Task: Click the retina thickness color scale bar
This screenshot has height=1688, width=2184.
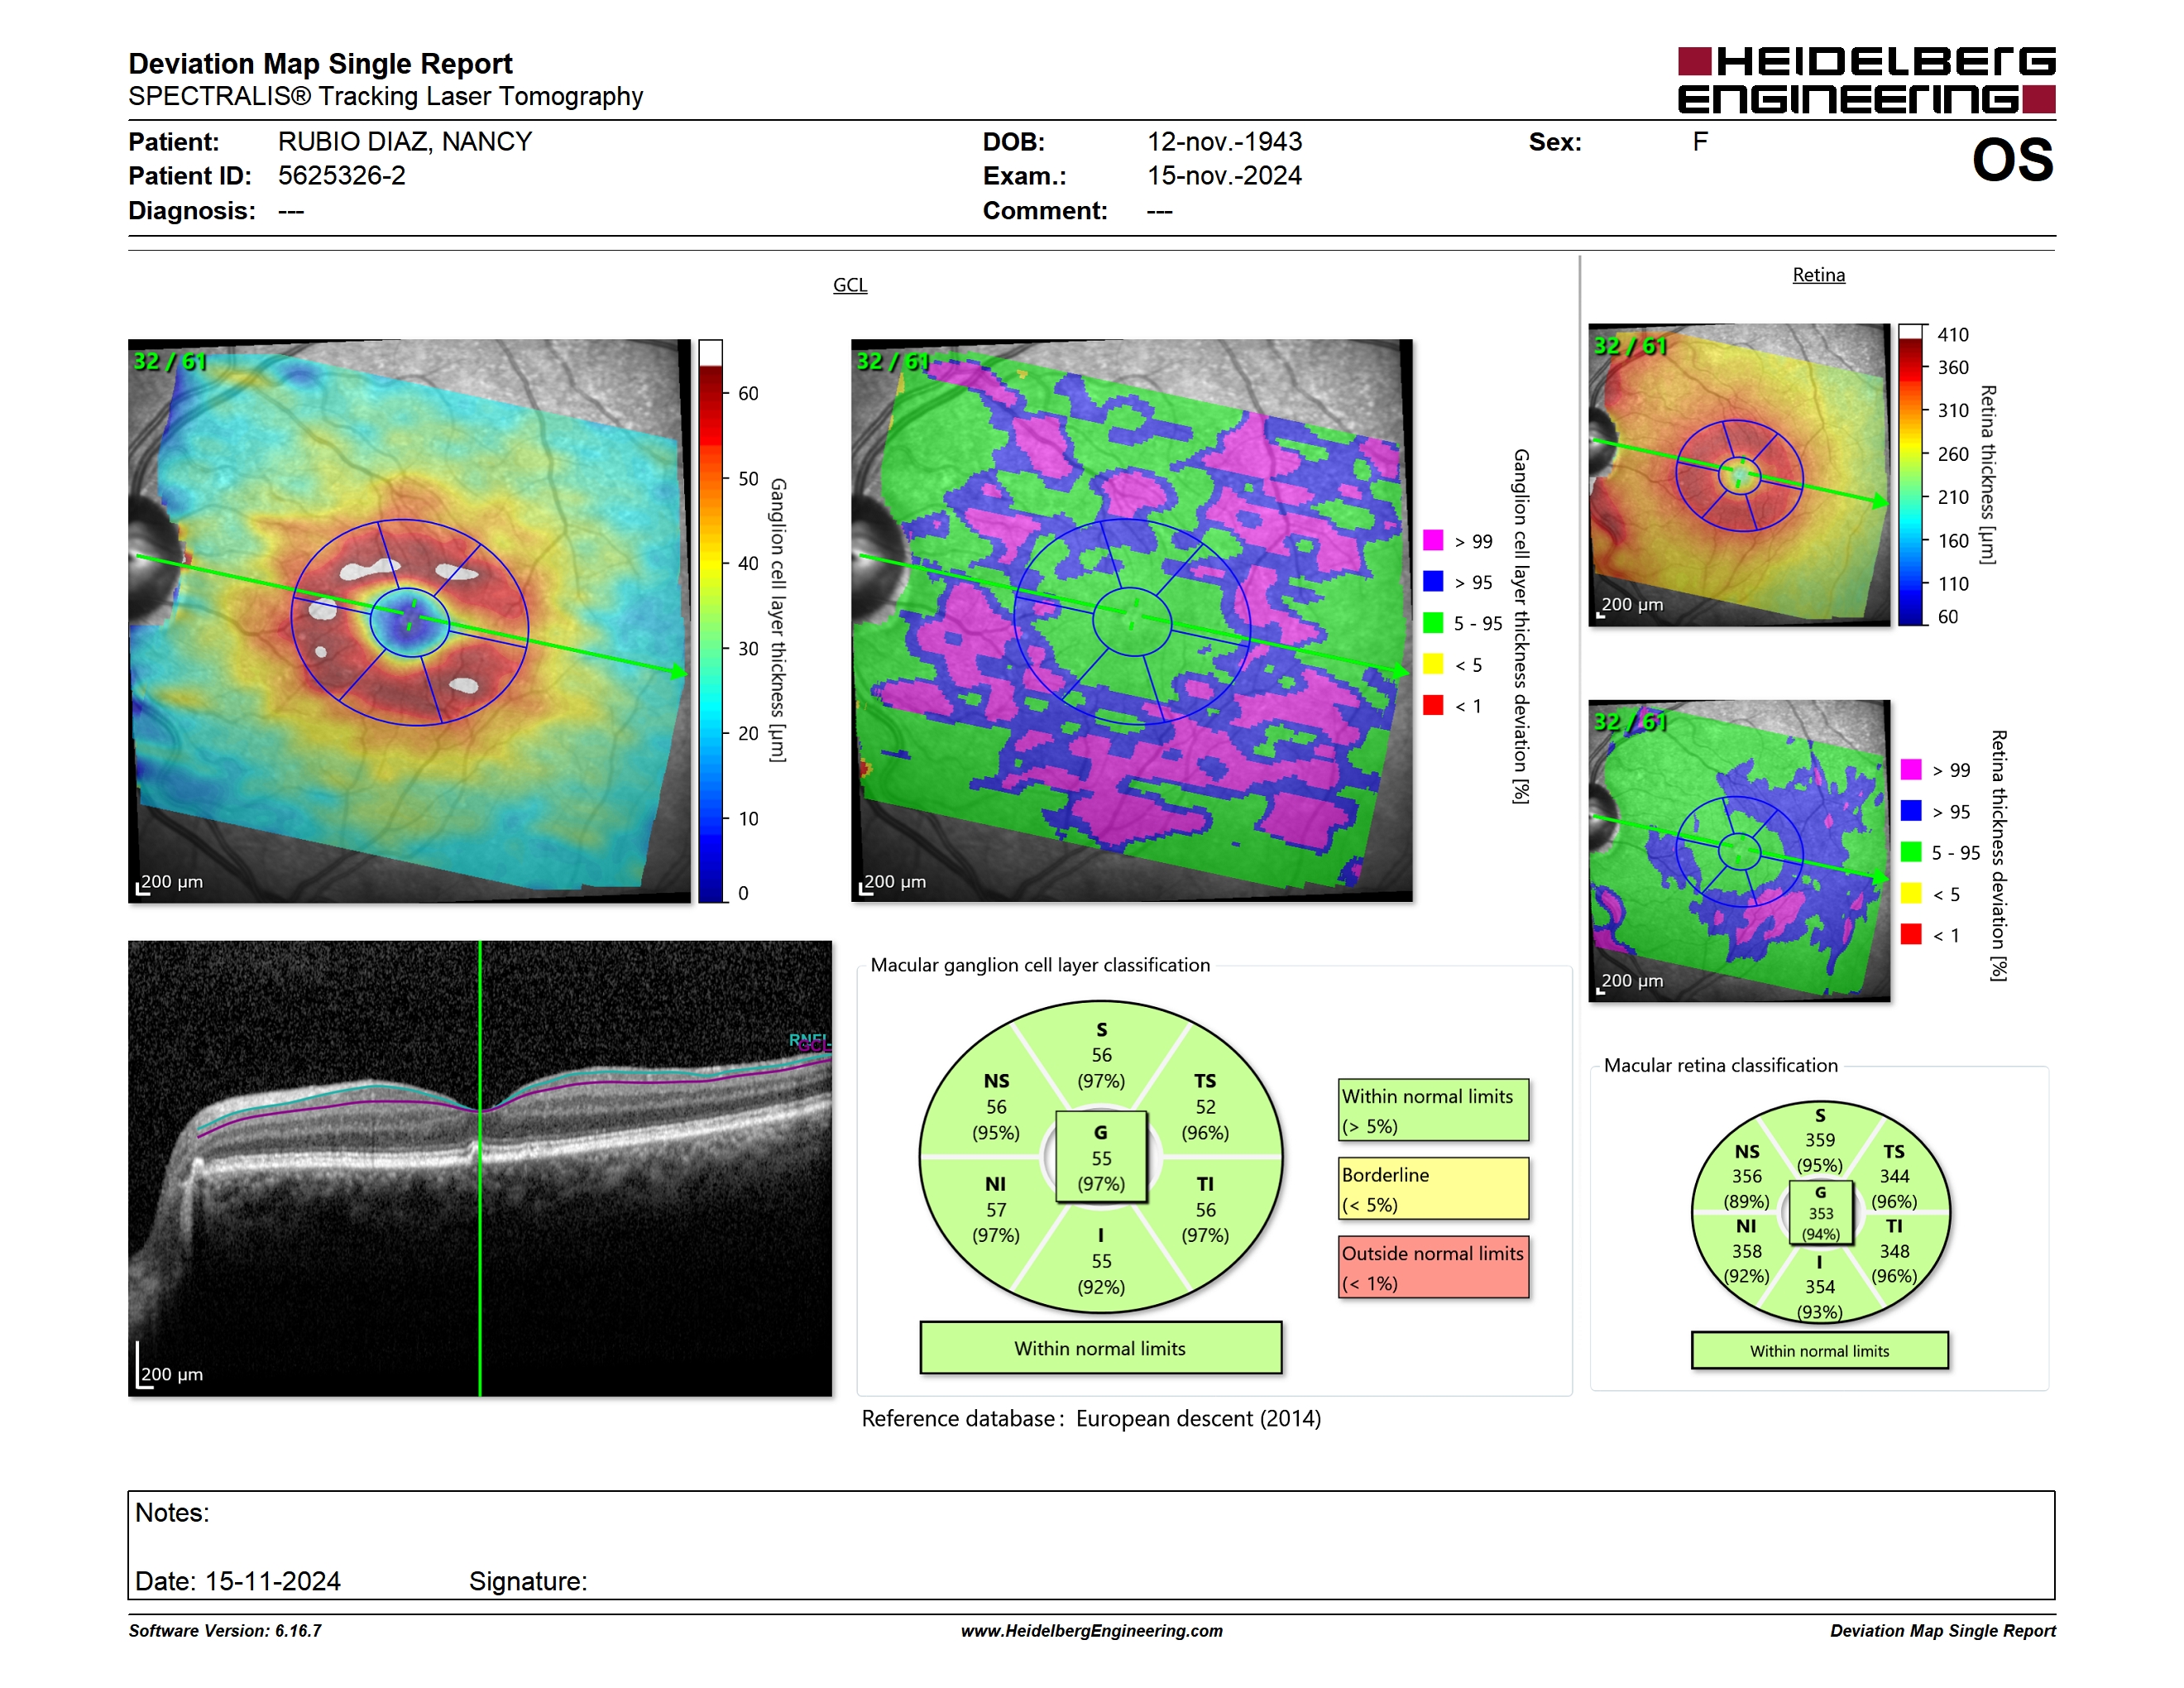Action: coord(1911,475)
